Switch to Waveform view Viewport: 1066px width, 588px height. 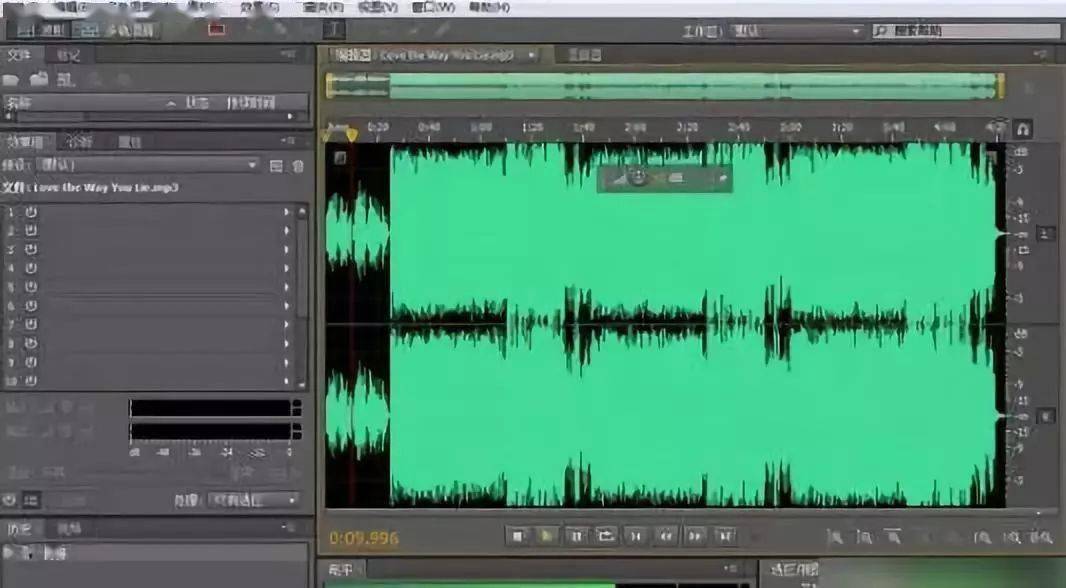coord(42,30)
